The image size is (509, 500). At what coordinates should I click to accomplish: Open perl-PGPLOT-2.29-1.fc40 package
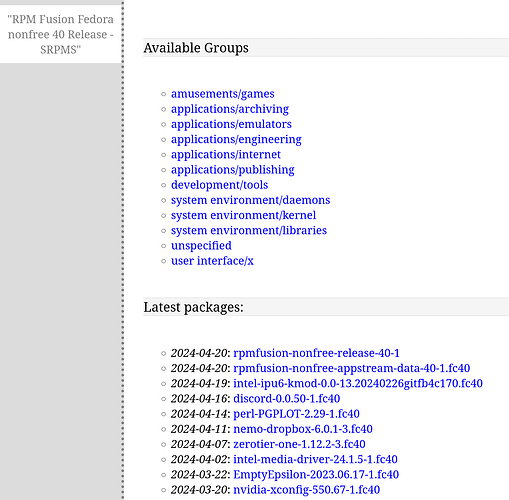(296, 414)
